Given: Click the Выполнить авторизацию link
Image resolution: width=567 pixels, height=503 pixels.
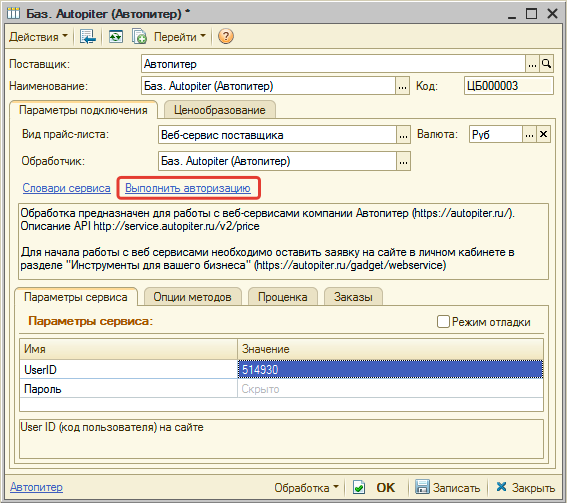Looking at the screenshot, I should pyautogui.click(x=188, y=188).
